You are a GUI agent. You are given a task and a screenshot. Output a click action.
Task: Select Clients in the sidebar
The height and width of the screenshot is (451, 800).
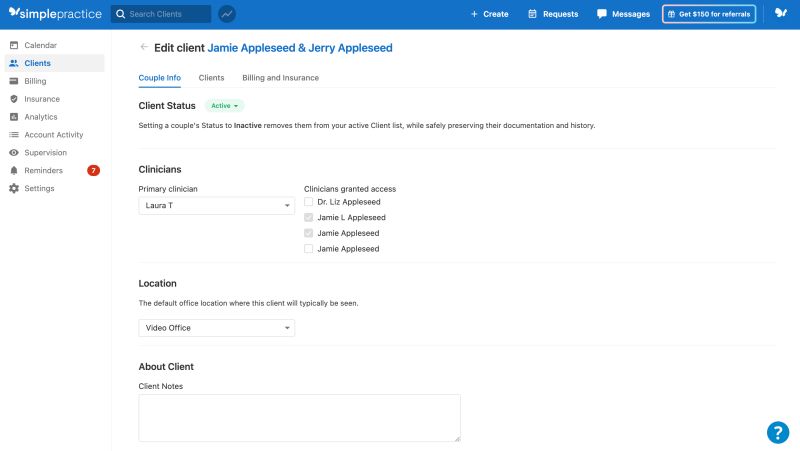tap(55, 63)
